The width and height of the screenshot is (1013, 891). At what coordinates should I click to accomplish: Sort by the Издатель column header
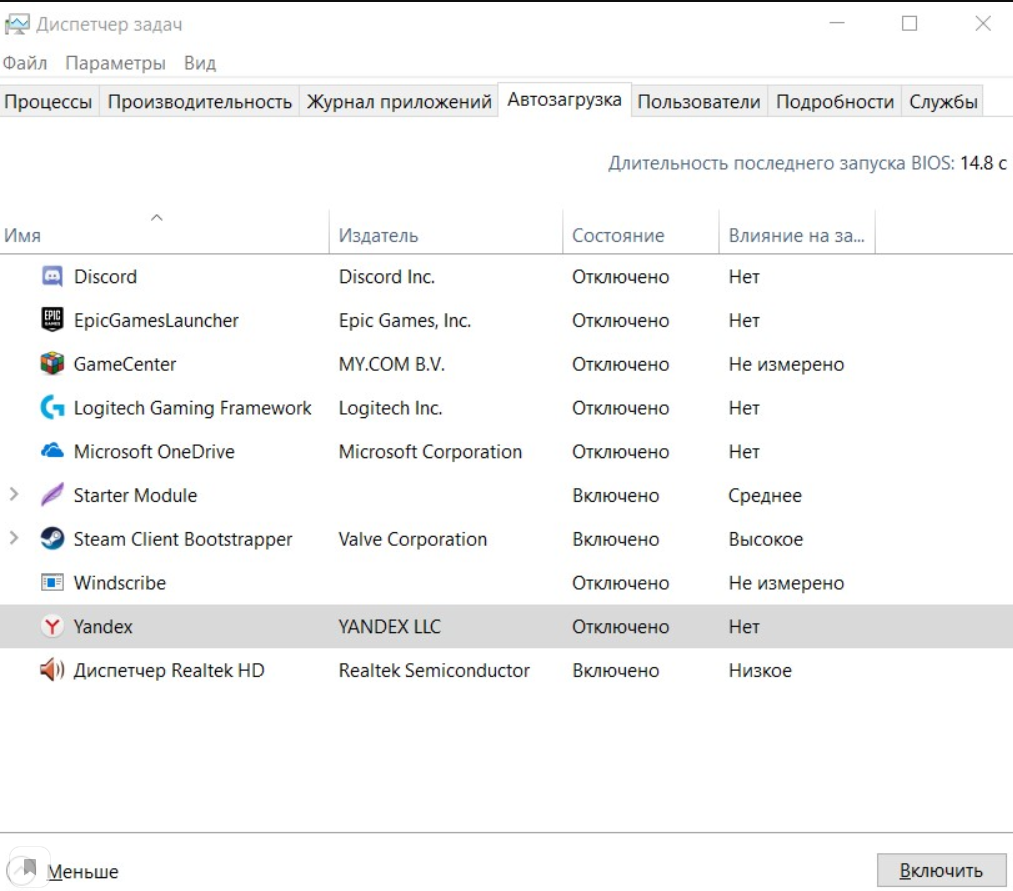pyautogui.click(x=446, y=231)
